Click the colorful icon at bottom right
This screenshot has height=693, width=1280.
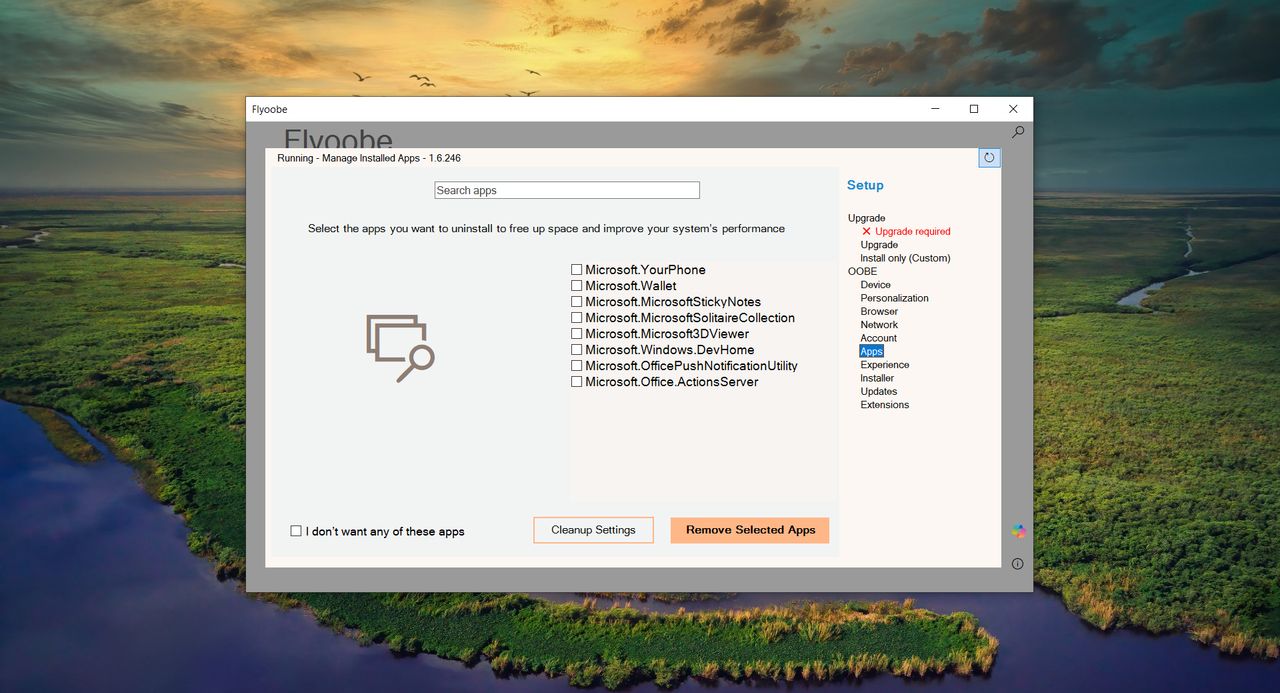pyautogui.click(x=1018, y=531)
